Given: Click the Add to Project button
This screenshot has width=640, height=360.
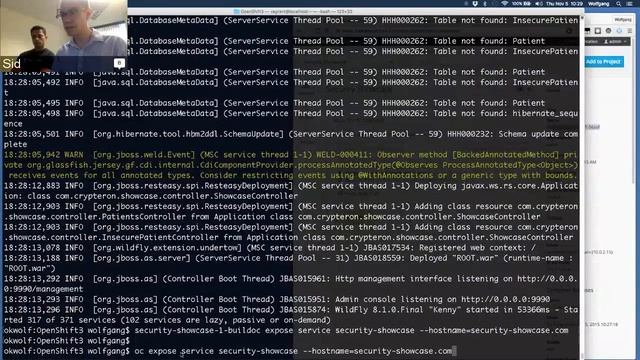Looking at the screenshot, I should click(x=604, y=62).
